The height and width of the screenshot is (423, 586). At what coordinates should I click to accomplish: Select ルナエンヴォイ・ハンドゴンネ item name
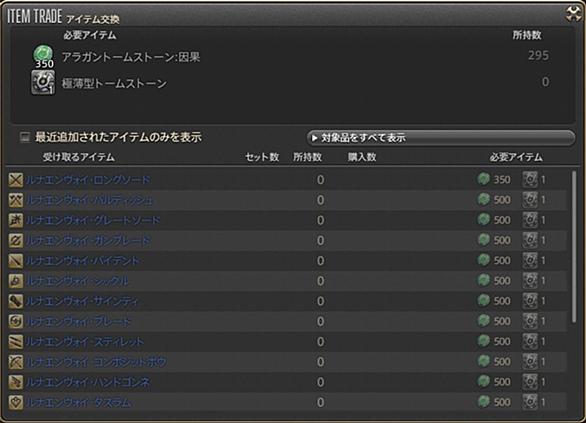tap(88, 382)
